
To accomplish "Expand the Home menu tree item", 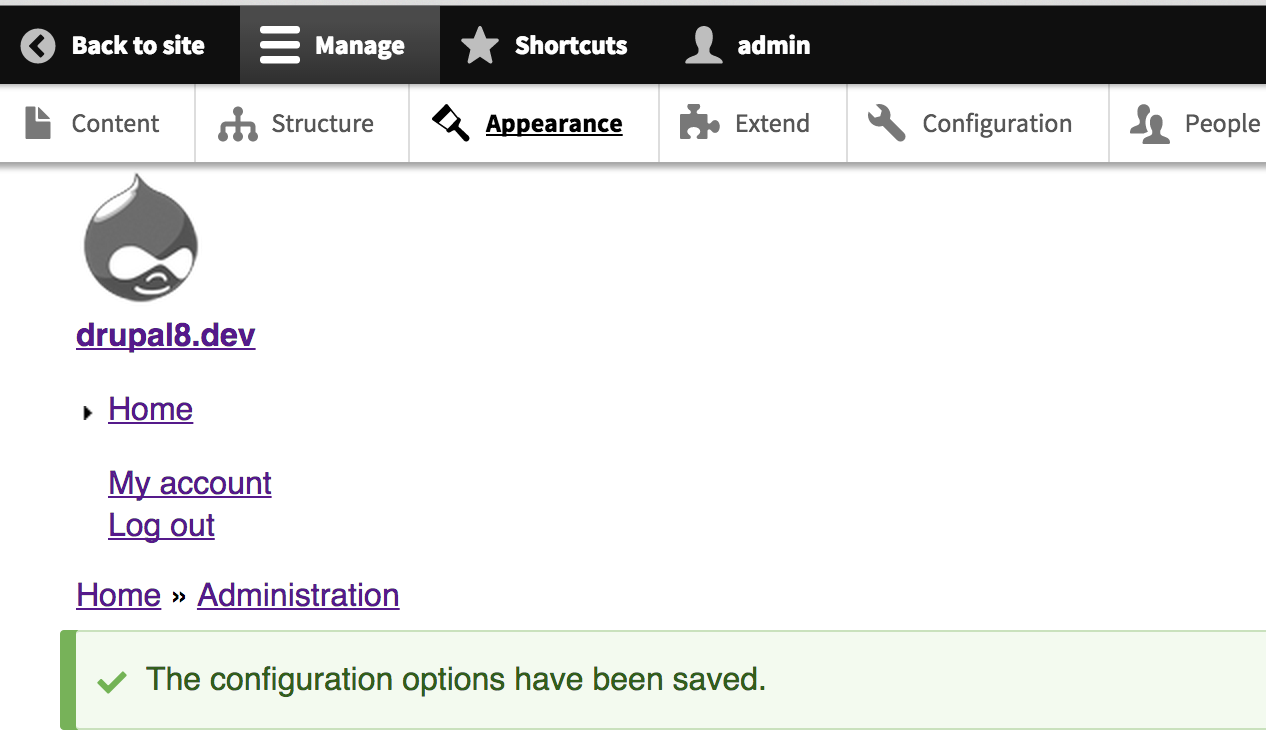I will tap(88, 411).
